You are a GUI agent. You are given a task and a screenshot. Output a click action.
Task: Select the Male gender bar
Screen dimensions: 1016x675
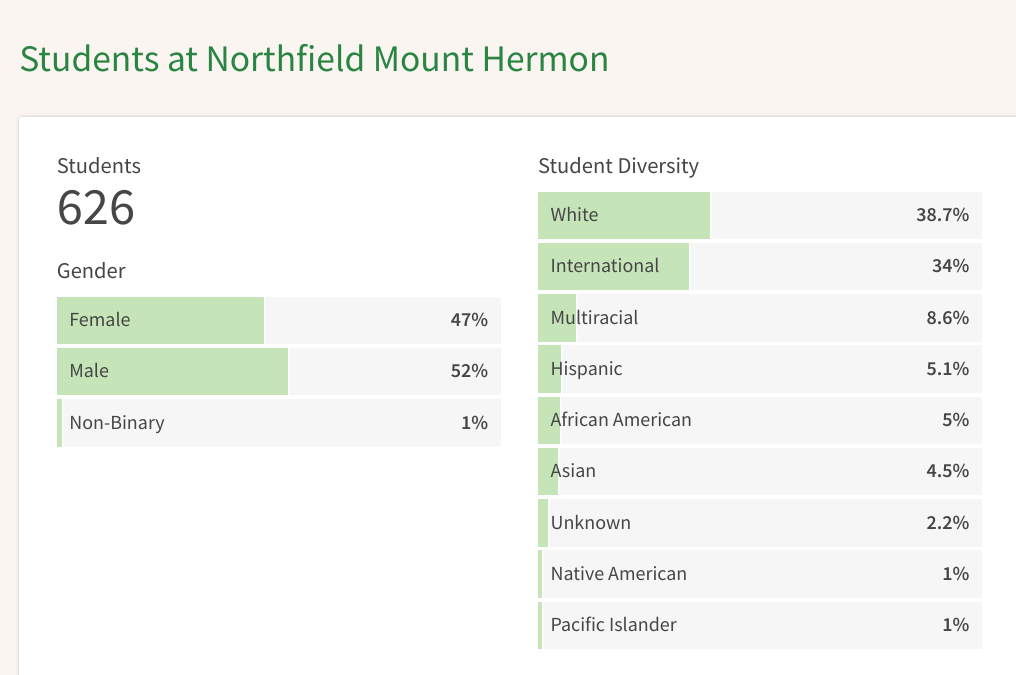pyautogui.click(x=279, y=371)
